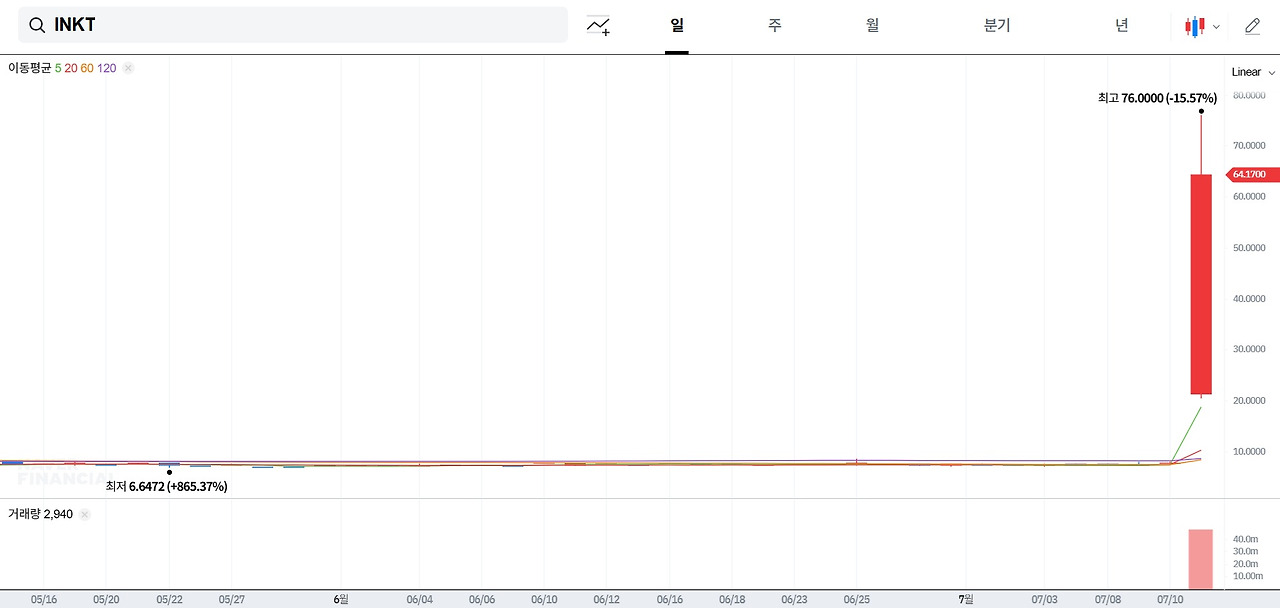Click the large red candlestick body
The height and width of the screenshot is (608, 1280).
tap(1201, 284)
